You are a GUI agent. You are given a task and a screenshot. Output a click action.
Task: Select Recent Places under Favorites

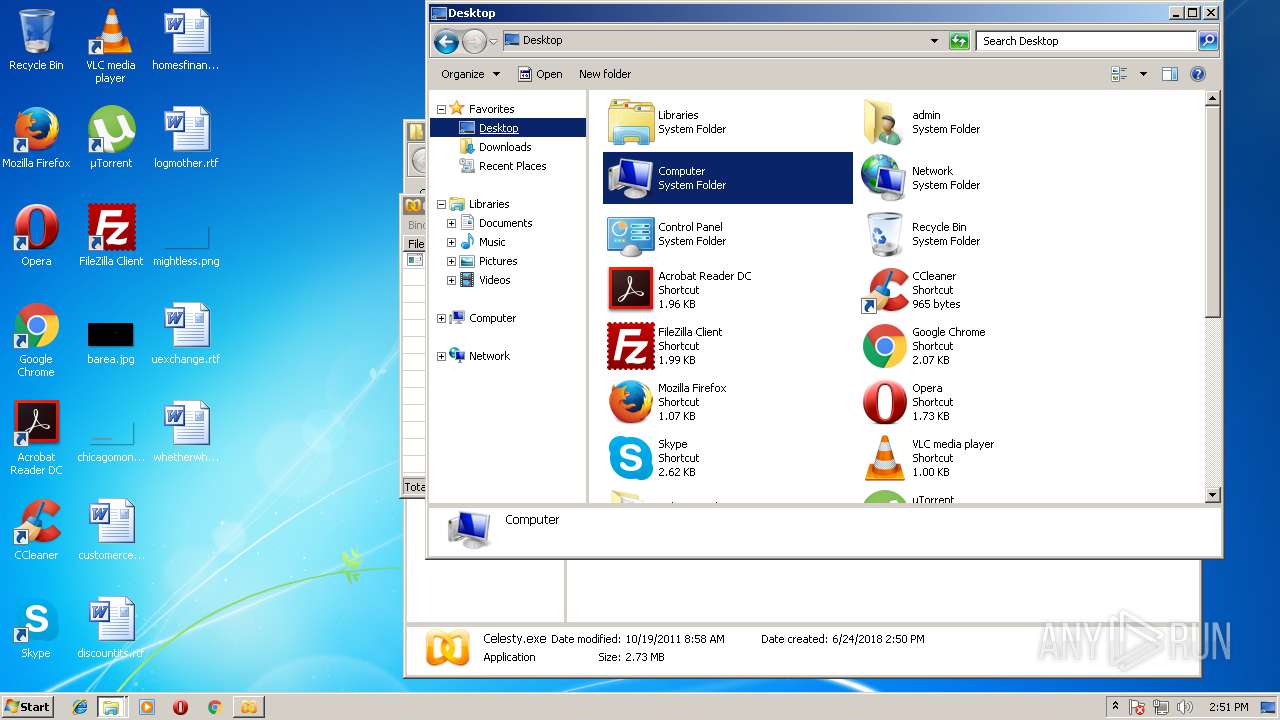click(x=502, y=166)
